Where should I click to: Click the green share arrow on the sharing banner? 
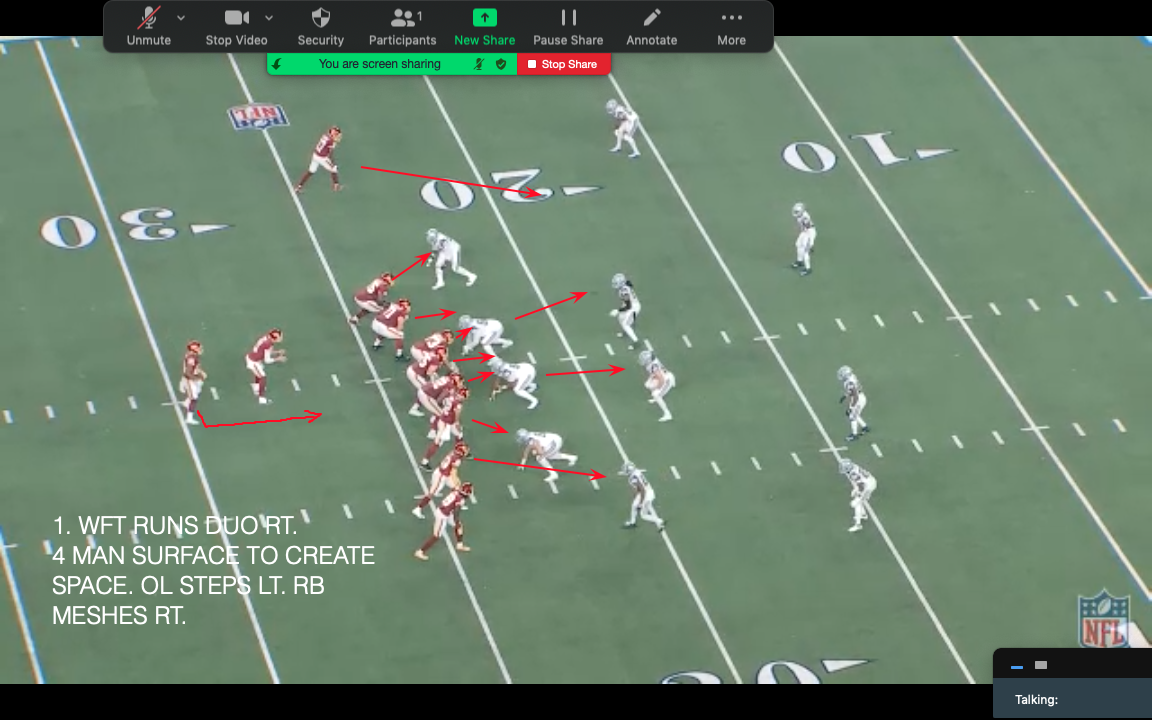[x=277, y=63]
